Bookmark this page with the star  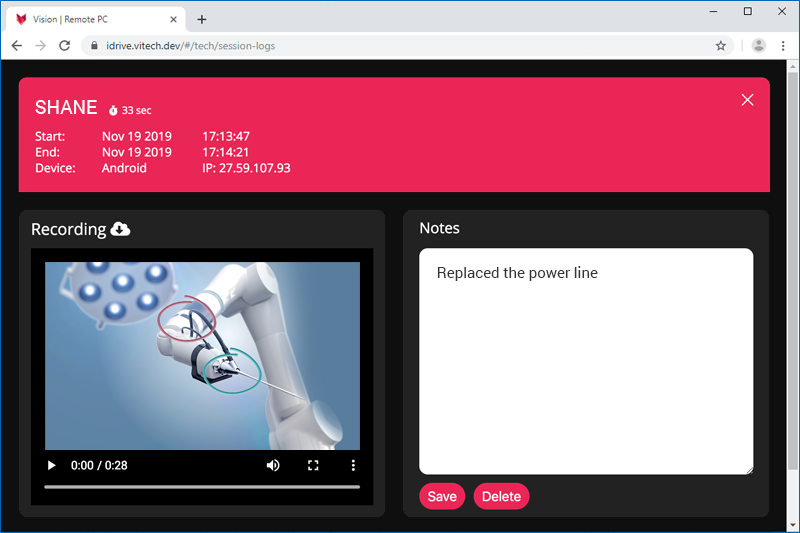tap(720, 46)
